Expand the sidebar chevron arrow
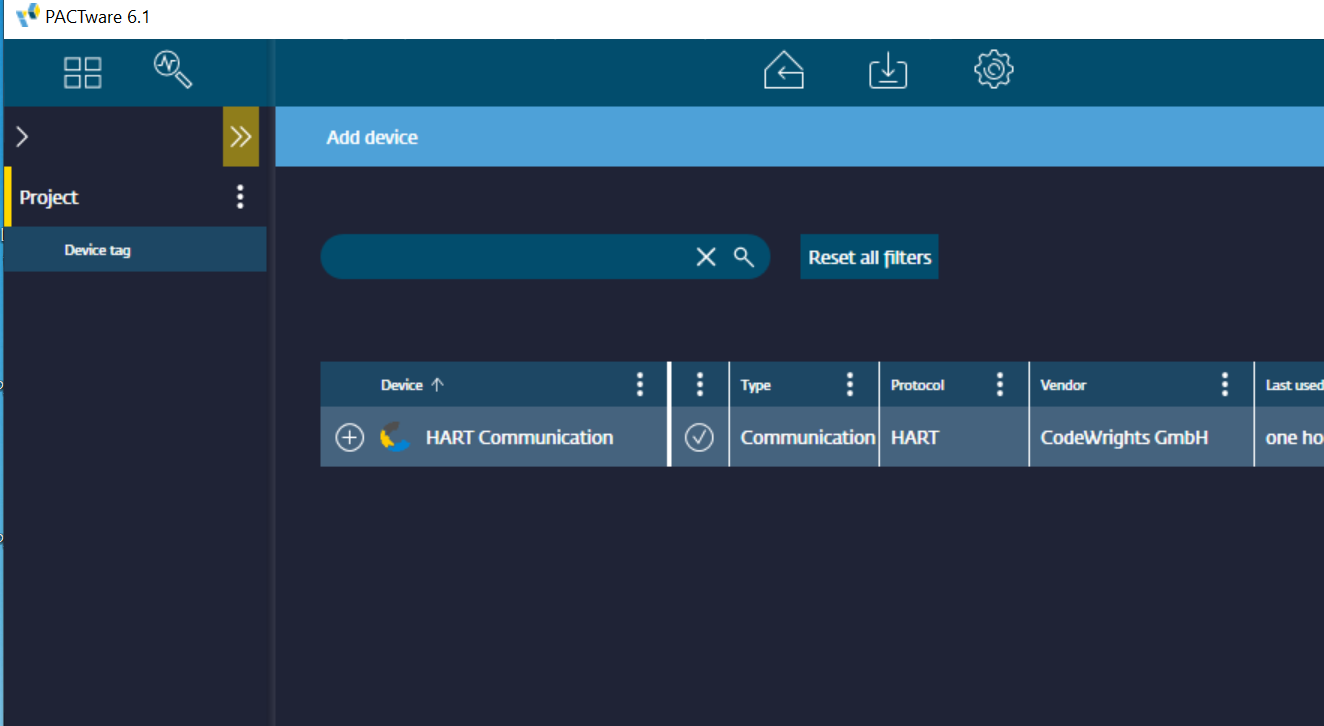The height and width of the screenshot is (726, 1324). click(x=23, y=137)
